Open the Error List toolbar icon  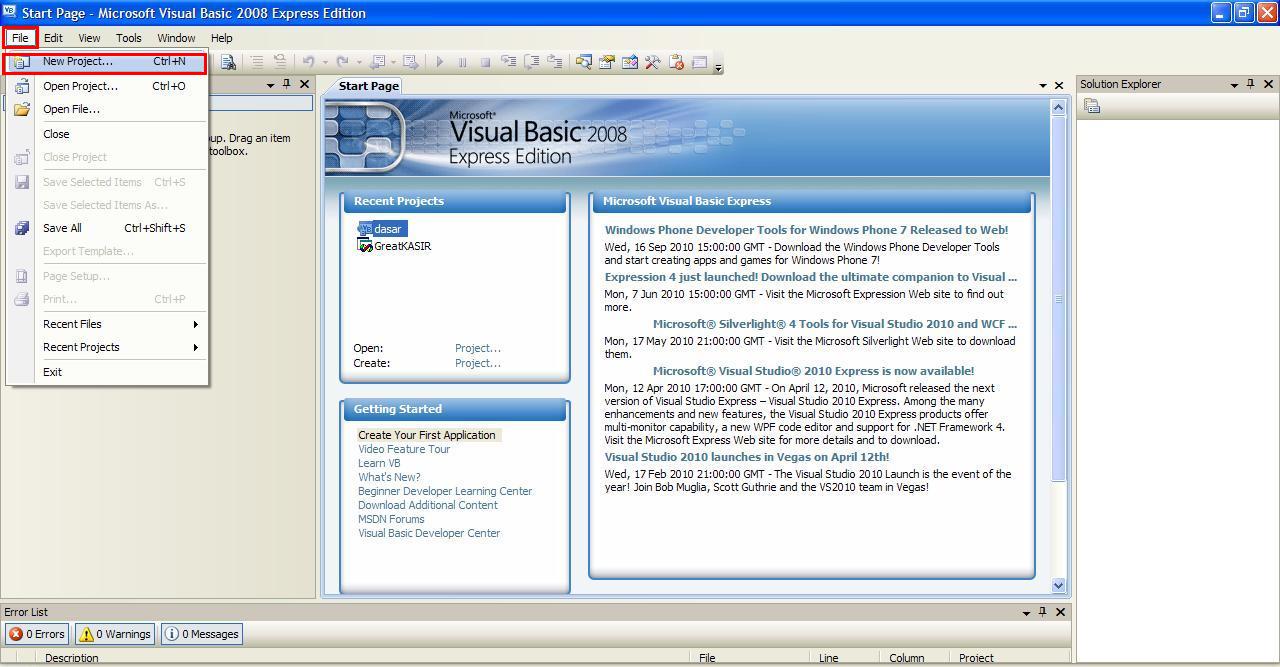click(676, 62)
